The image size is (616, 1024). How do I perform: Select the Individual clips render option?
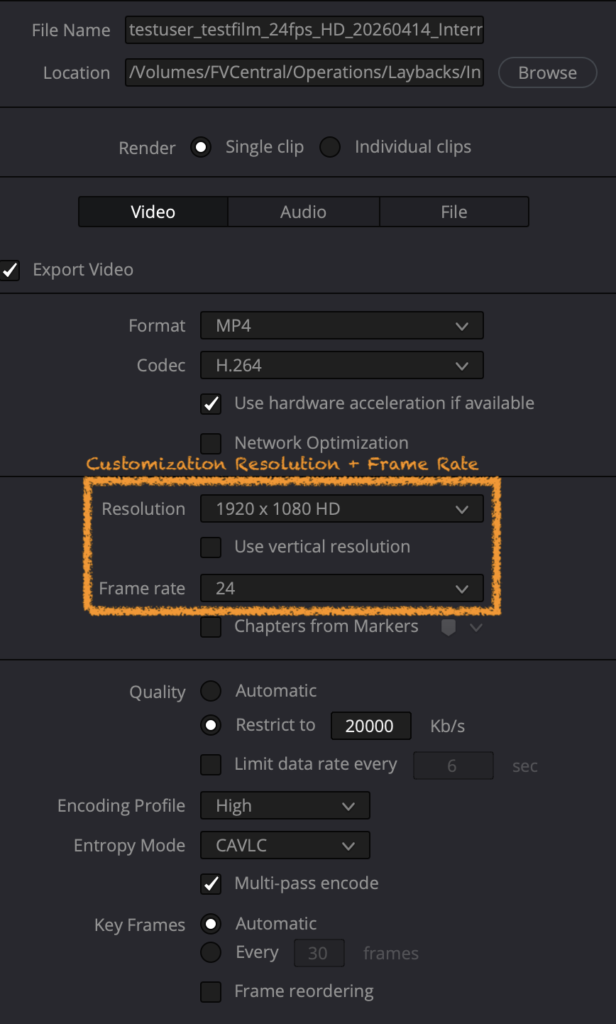(330, 147)
